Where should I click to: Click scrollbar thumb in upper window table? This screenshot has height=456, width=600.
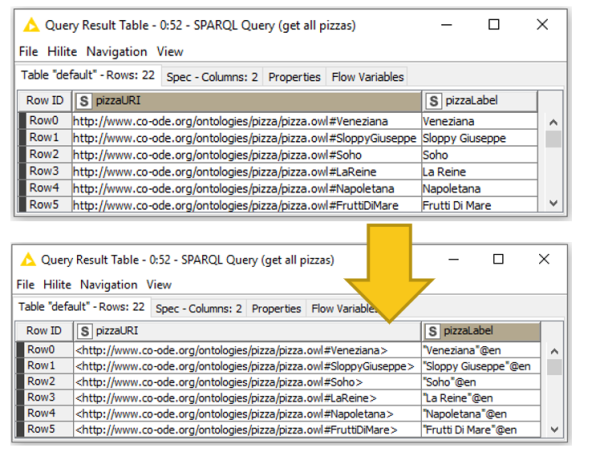click(x=553, y=139)
